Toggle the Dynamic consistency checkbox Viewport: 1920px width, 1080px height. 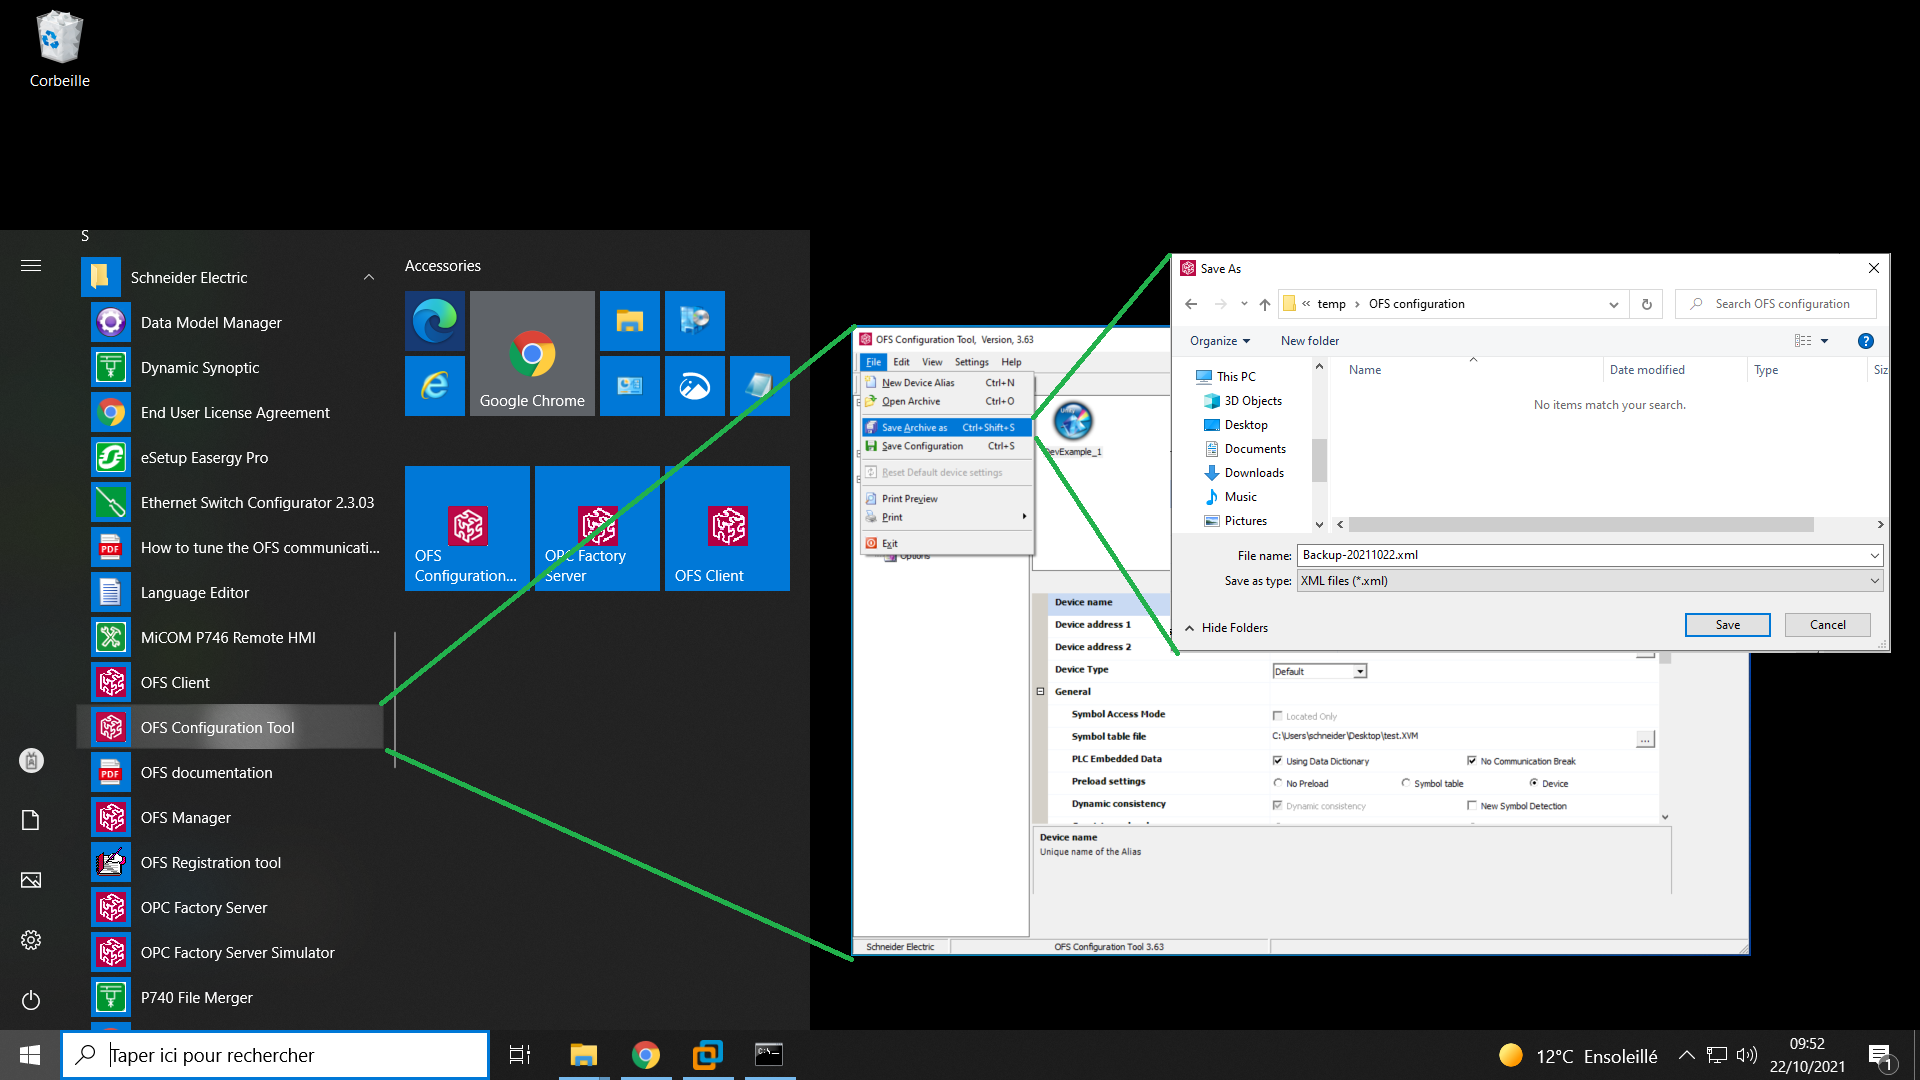tap(1277, 805)
